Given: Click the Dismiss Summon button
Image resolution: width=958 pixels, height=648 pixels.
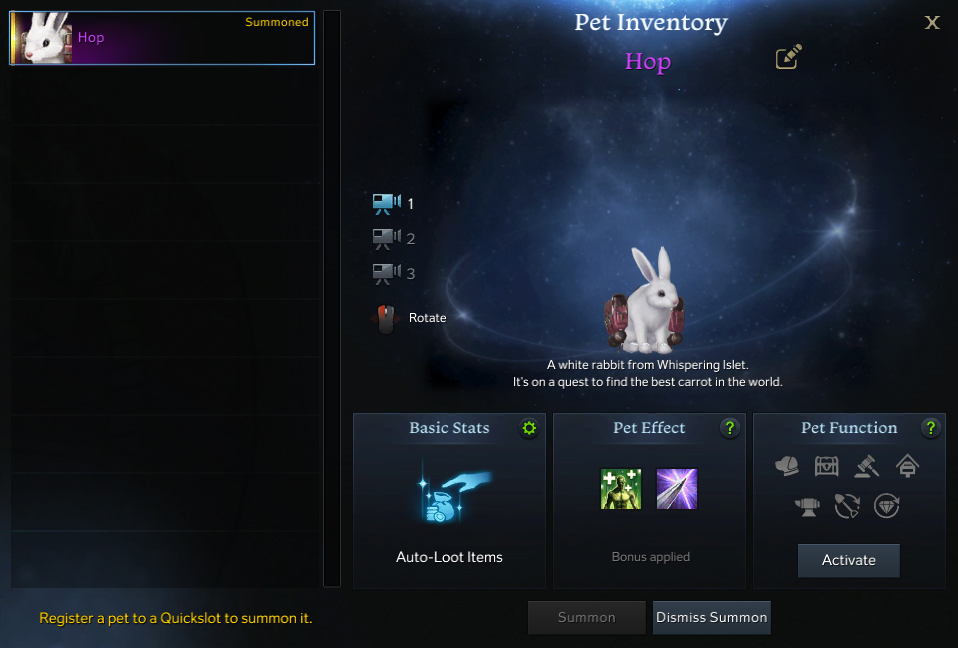Looking at the screenshot, I should 711,617.
